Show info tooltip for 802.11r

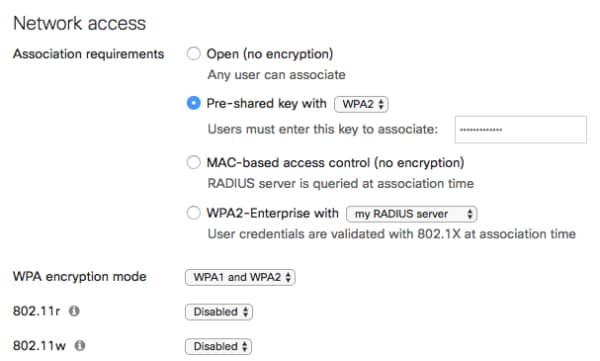[74, 311]
